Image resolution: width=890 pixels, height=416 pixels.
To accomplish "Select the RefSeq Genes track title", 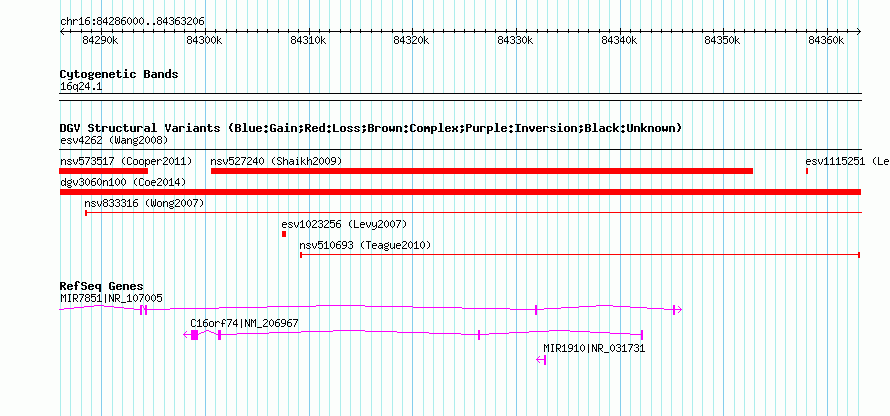I will click(x=102, y=286).
